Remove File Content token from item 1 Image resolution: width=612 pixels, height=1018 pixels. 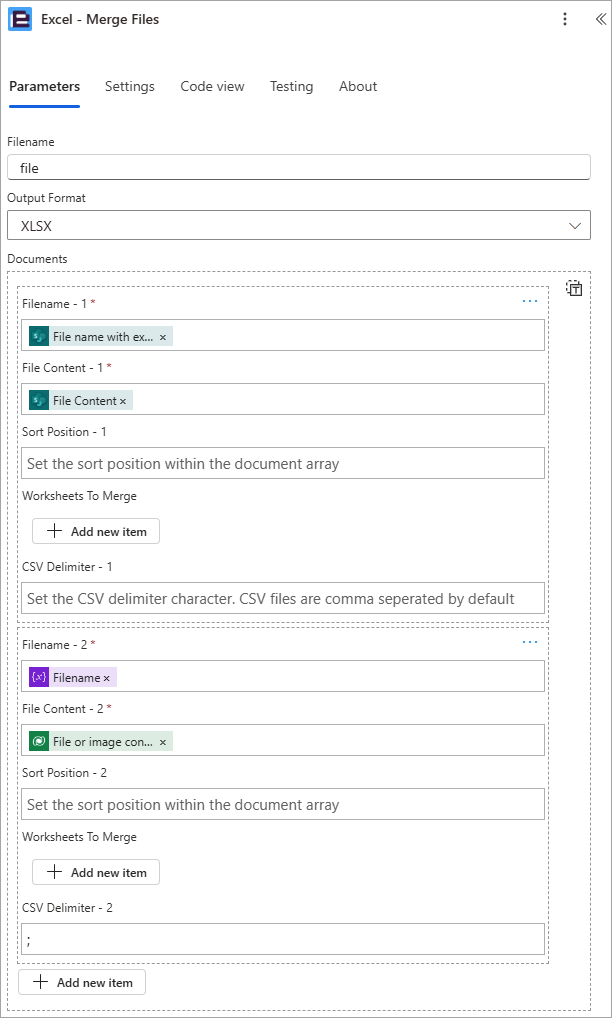pos(123,401)
